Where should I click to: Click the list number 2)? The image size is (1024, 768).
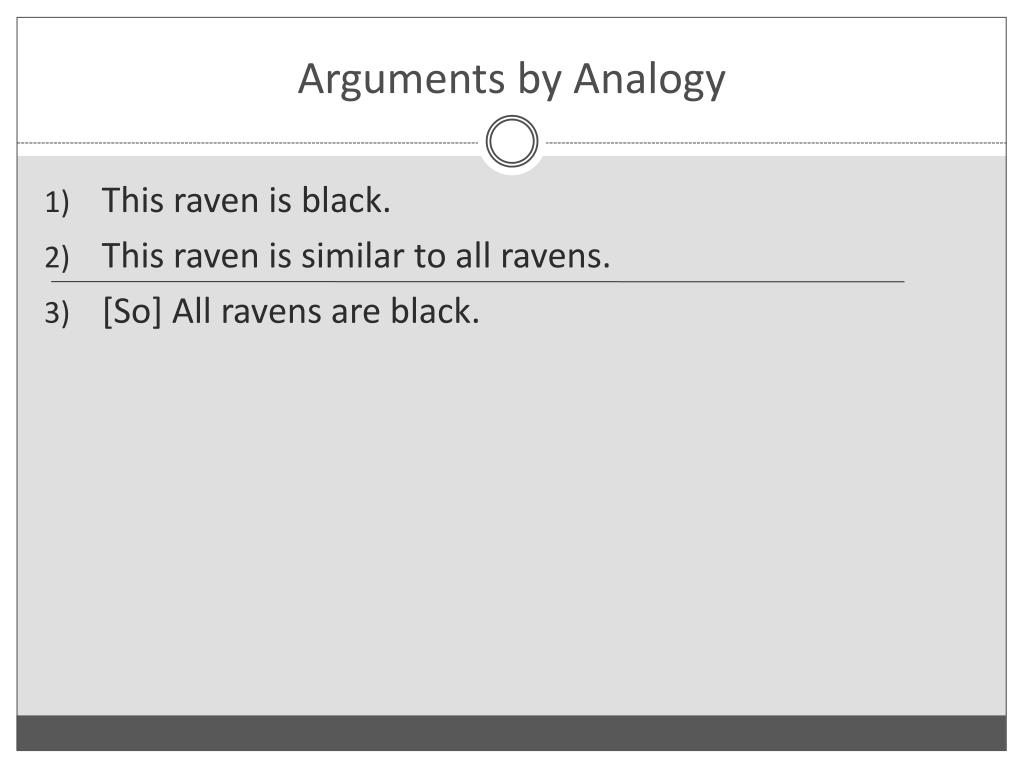57,257
